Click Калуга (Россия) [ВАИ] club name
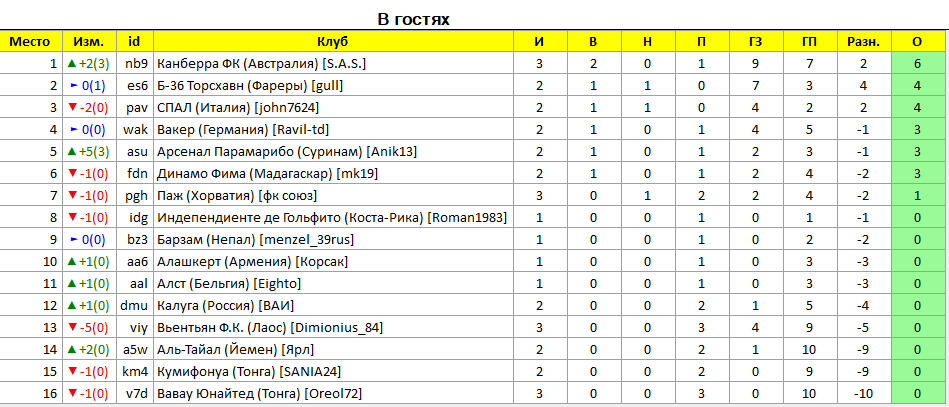Image resolution: width=949 pixels, height=407 pixels. 226,306
